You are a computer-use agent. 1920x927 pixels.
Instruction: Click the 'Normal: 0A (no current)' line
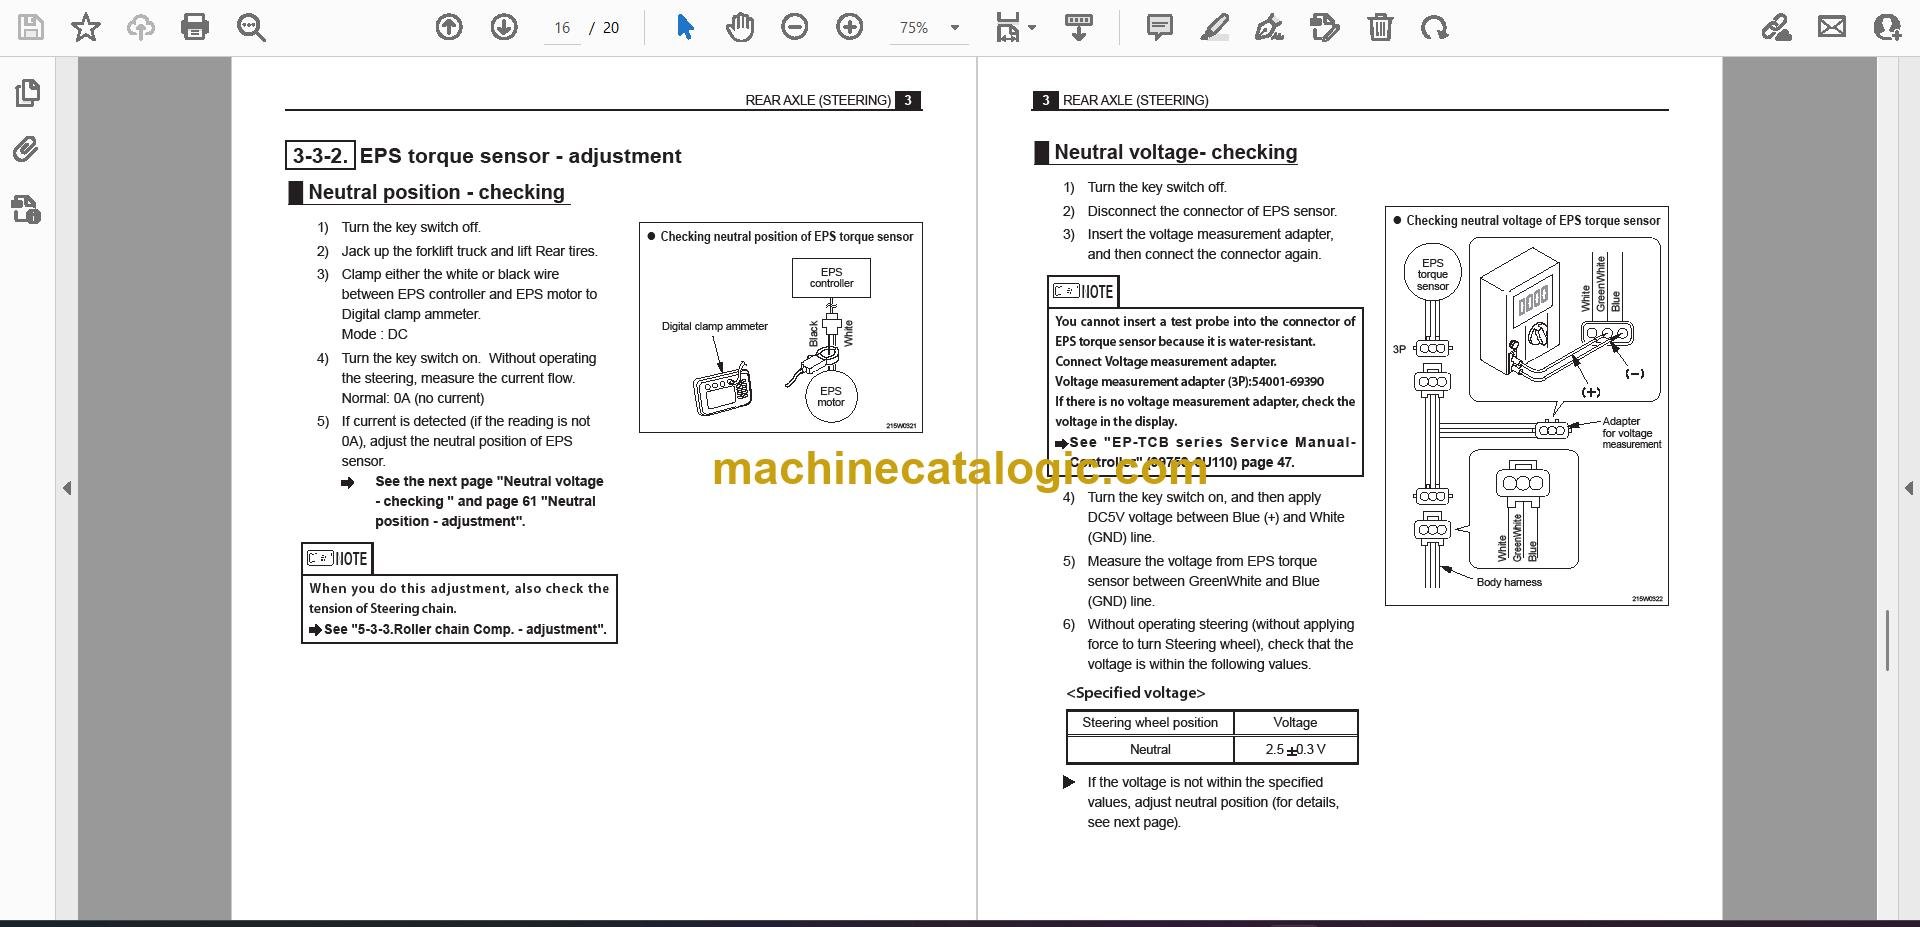[x=412, y=398]
